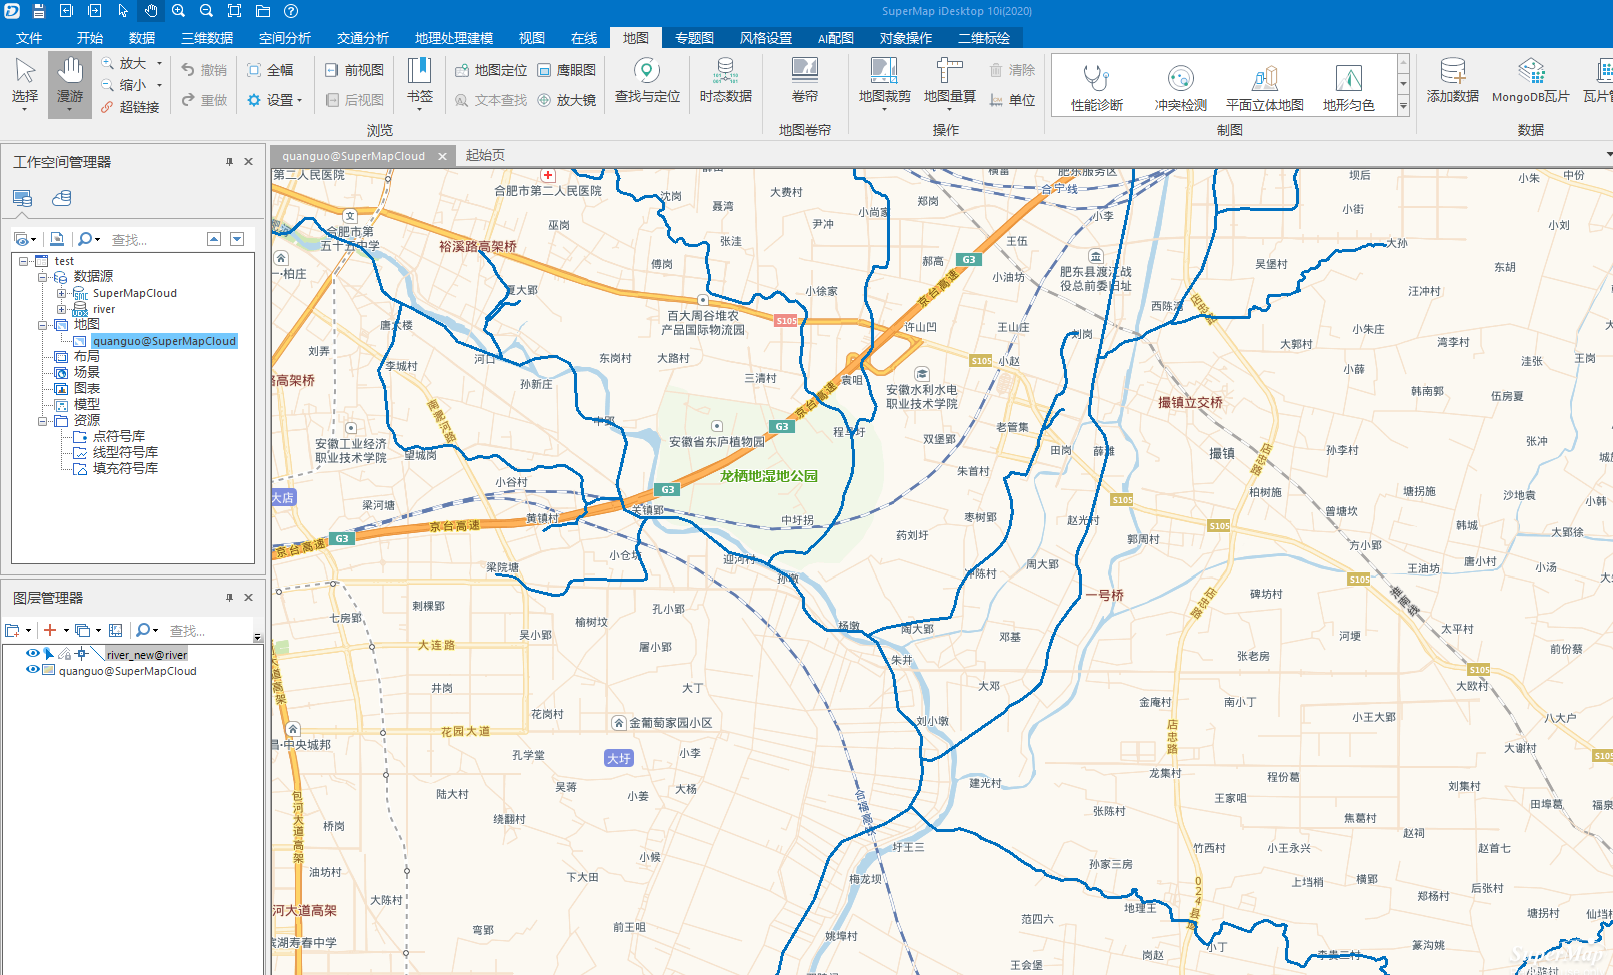Toggle snapping crosshair for river_new@river layer
Image resolution: width=1613 pixels, height=975 pixels.
tap(81, 654)
